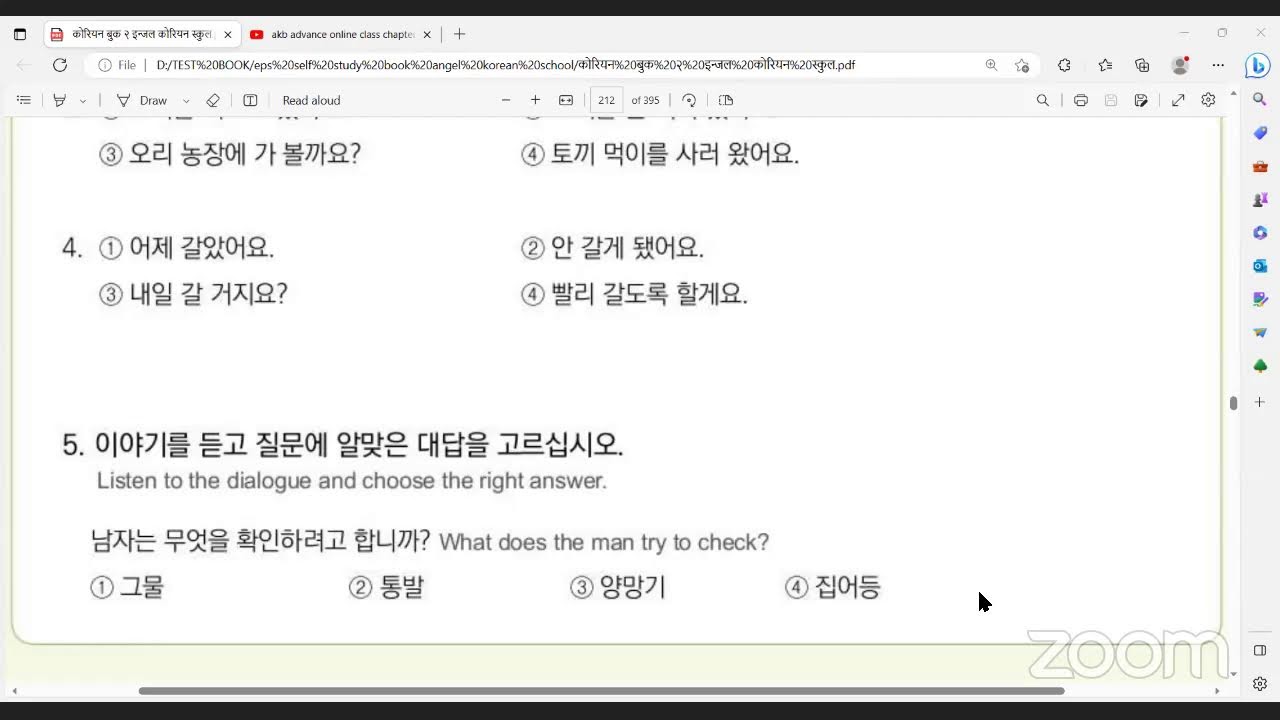Zoom out with minus button
The width and height of the screenshot is (1280, 720).
(506, 100)
